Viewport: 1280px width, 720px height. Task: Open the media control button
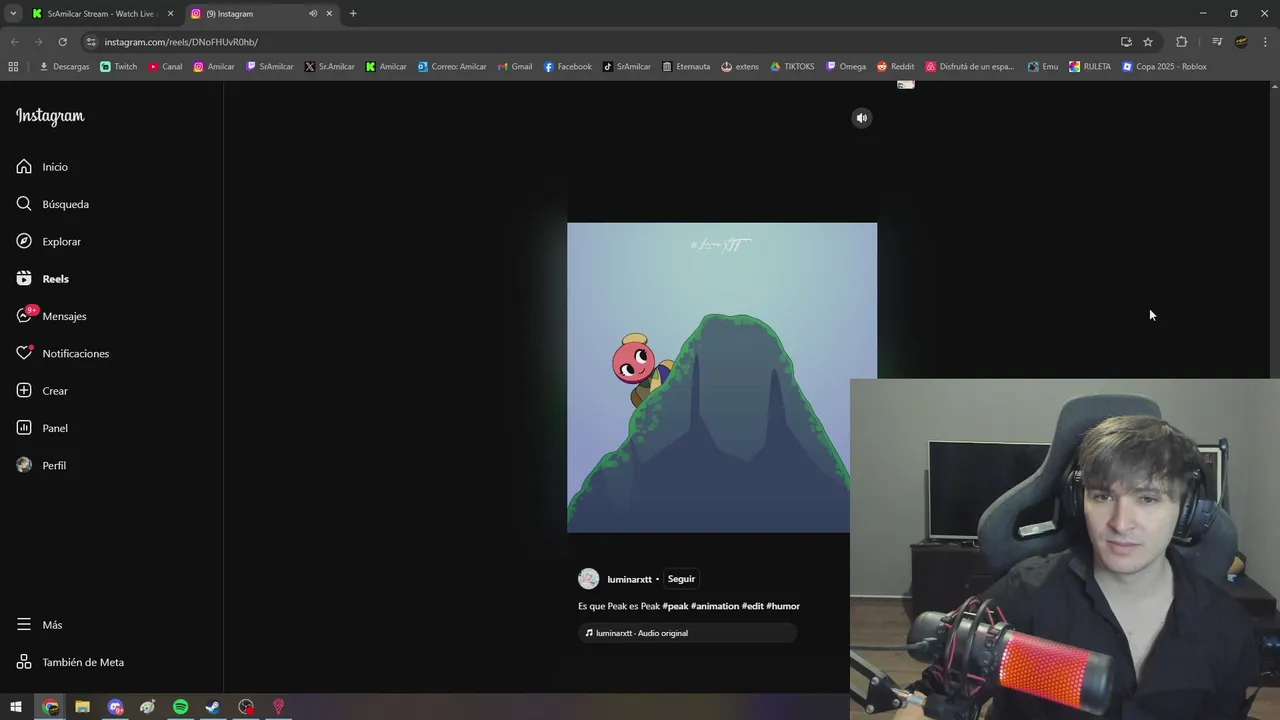pos(1217,42)
